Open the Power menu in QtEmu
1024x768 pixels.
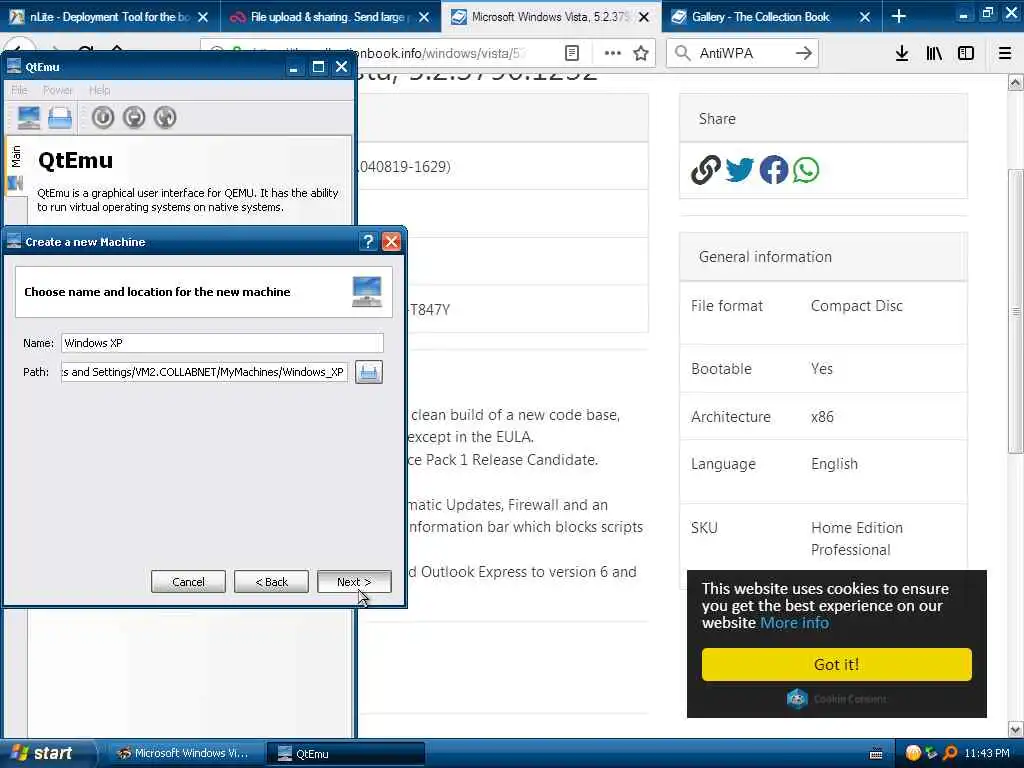[57, 90]
